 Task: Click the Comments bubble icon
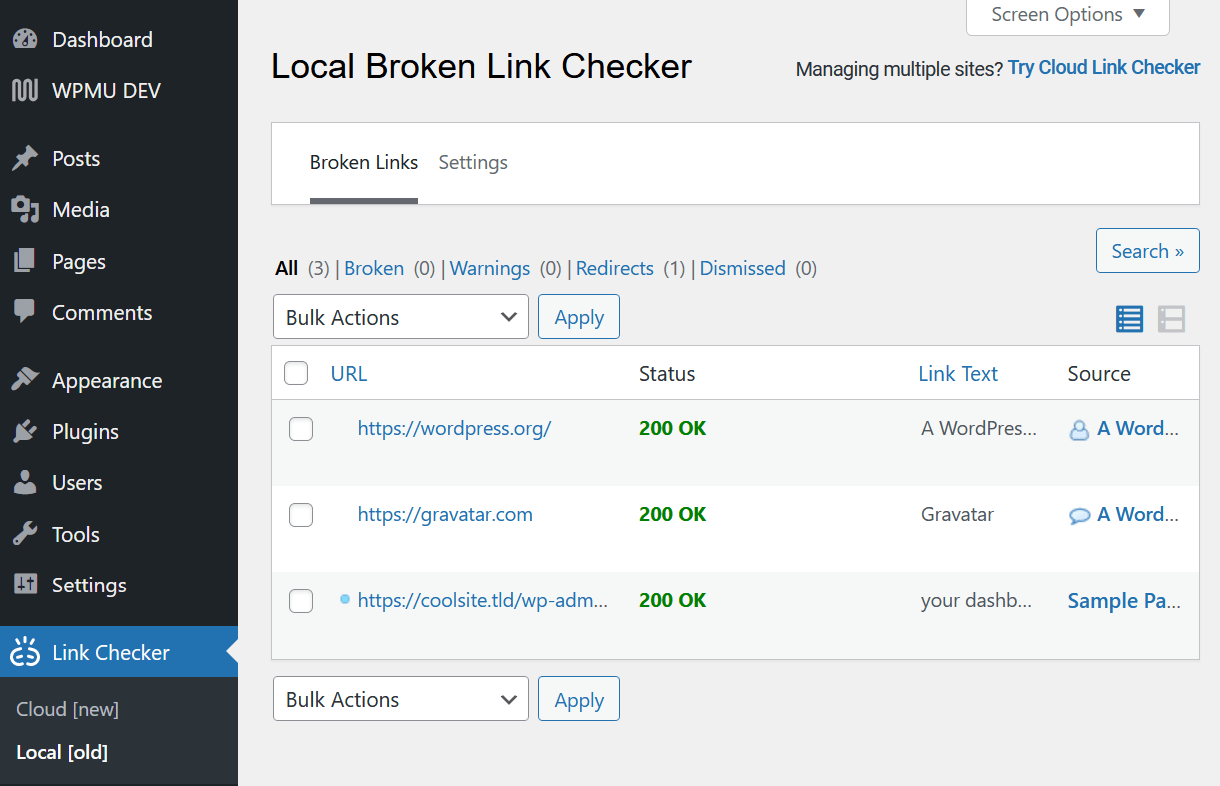(24, 313)
